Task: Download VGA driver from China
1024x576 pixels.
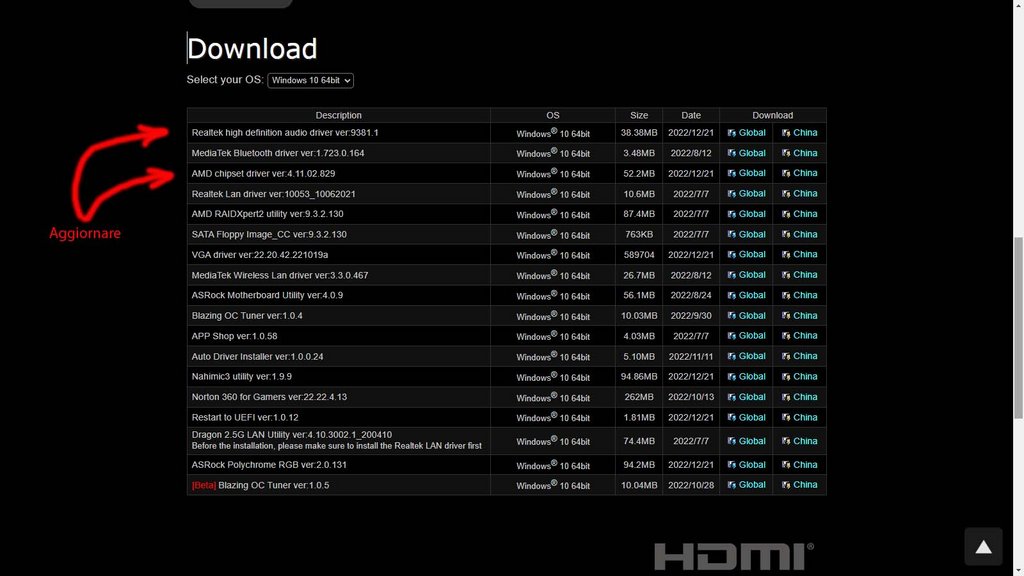Action: pyautogui.click(x=799, y=254)
